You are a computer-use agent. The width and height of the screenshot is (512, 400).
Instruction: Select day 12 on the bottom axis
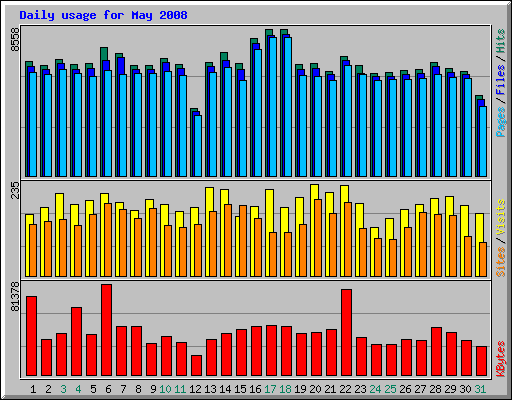click(x=195, y=389)
